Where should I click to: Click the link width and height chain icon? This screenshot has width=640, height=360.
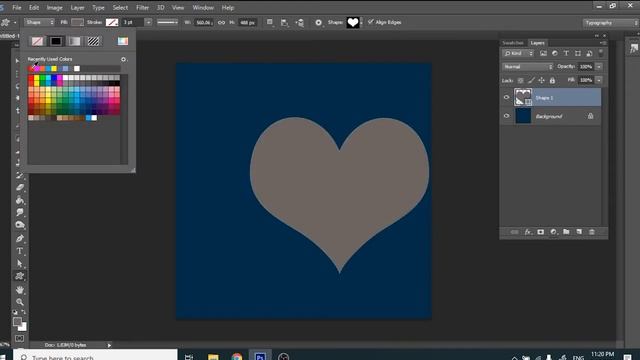(221, 23)
